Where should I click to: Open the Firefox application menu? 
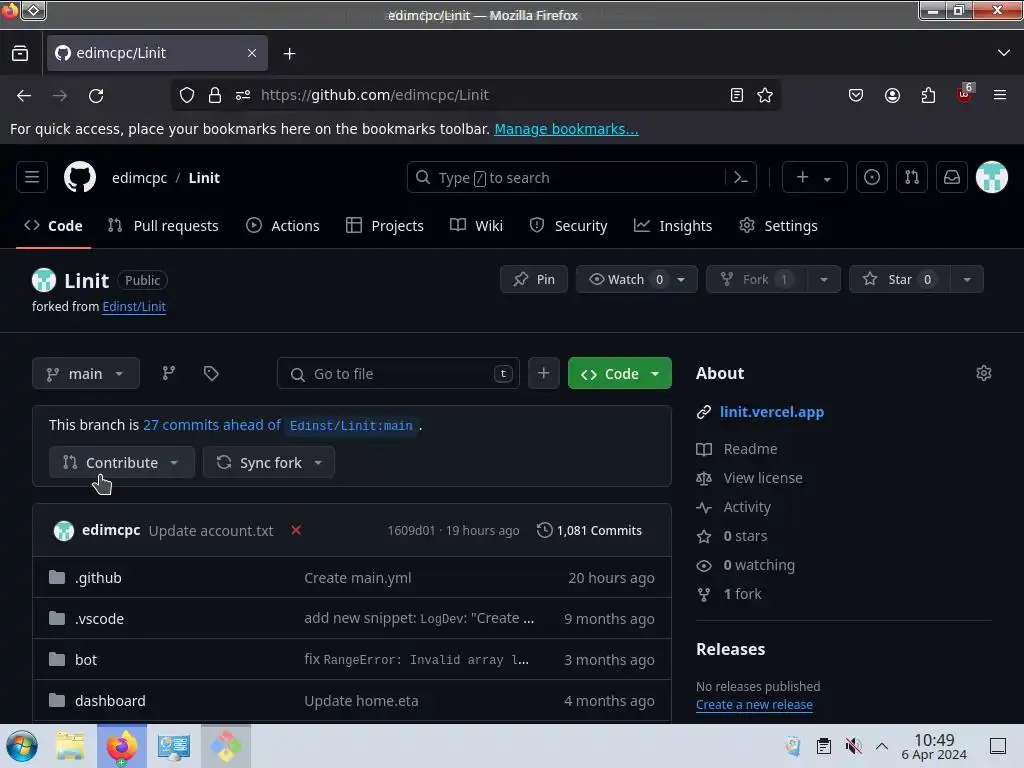1000,95
